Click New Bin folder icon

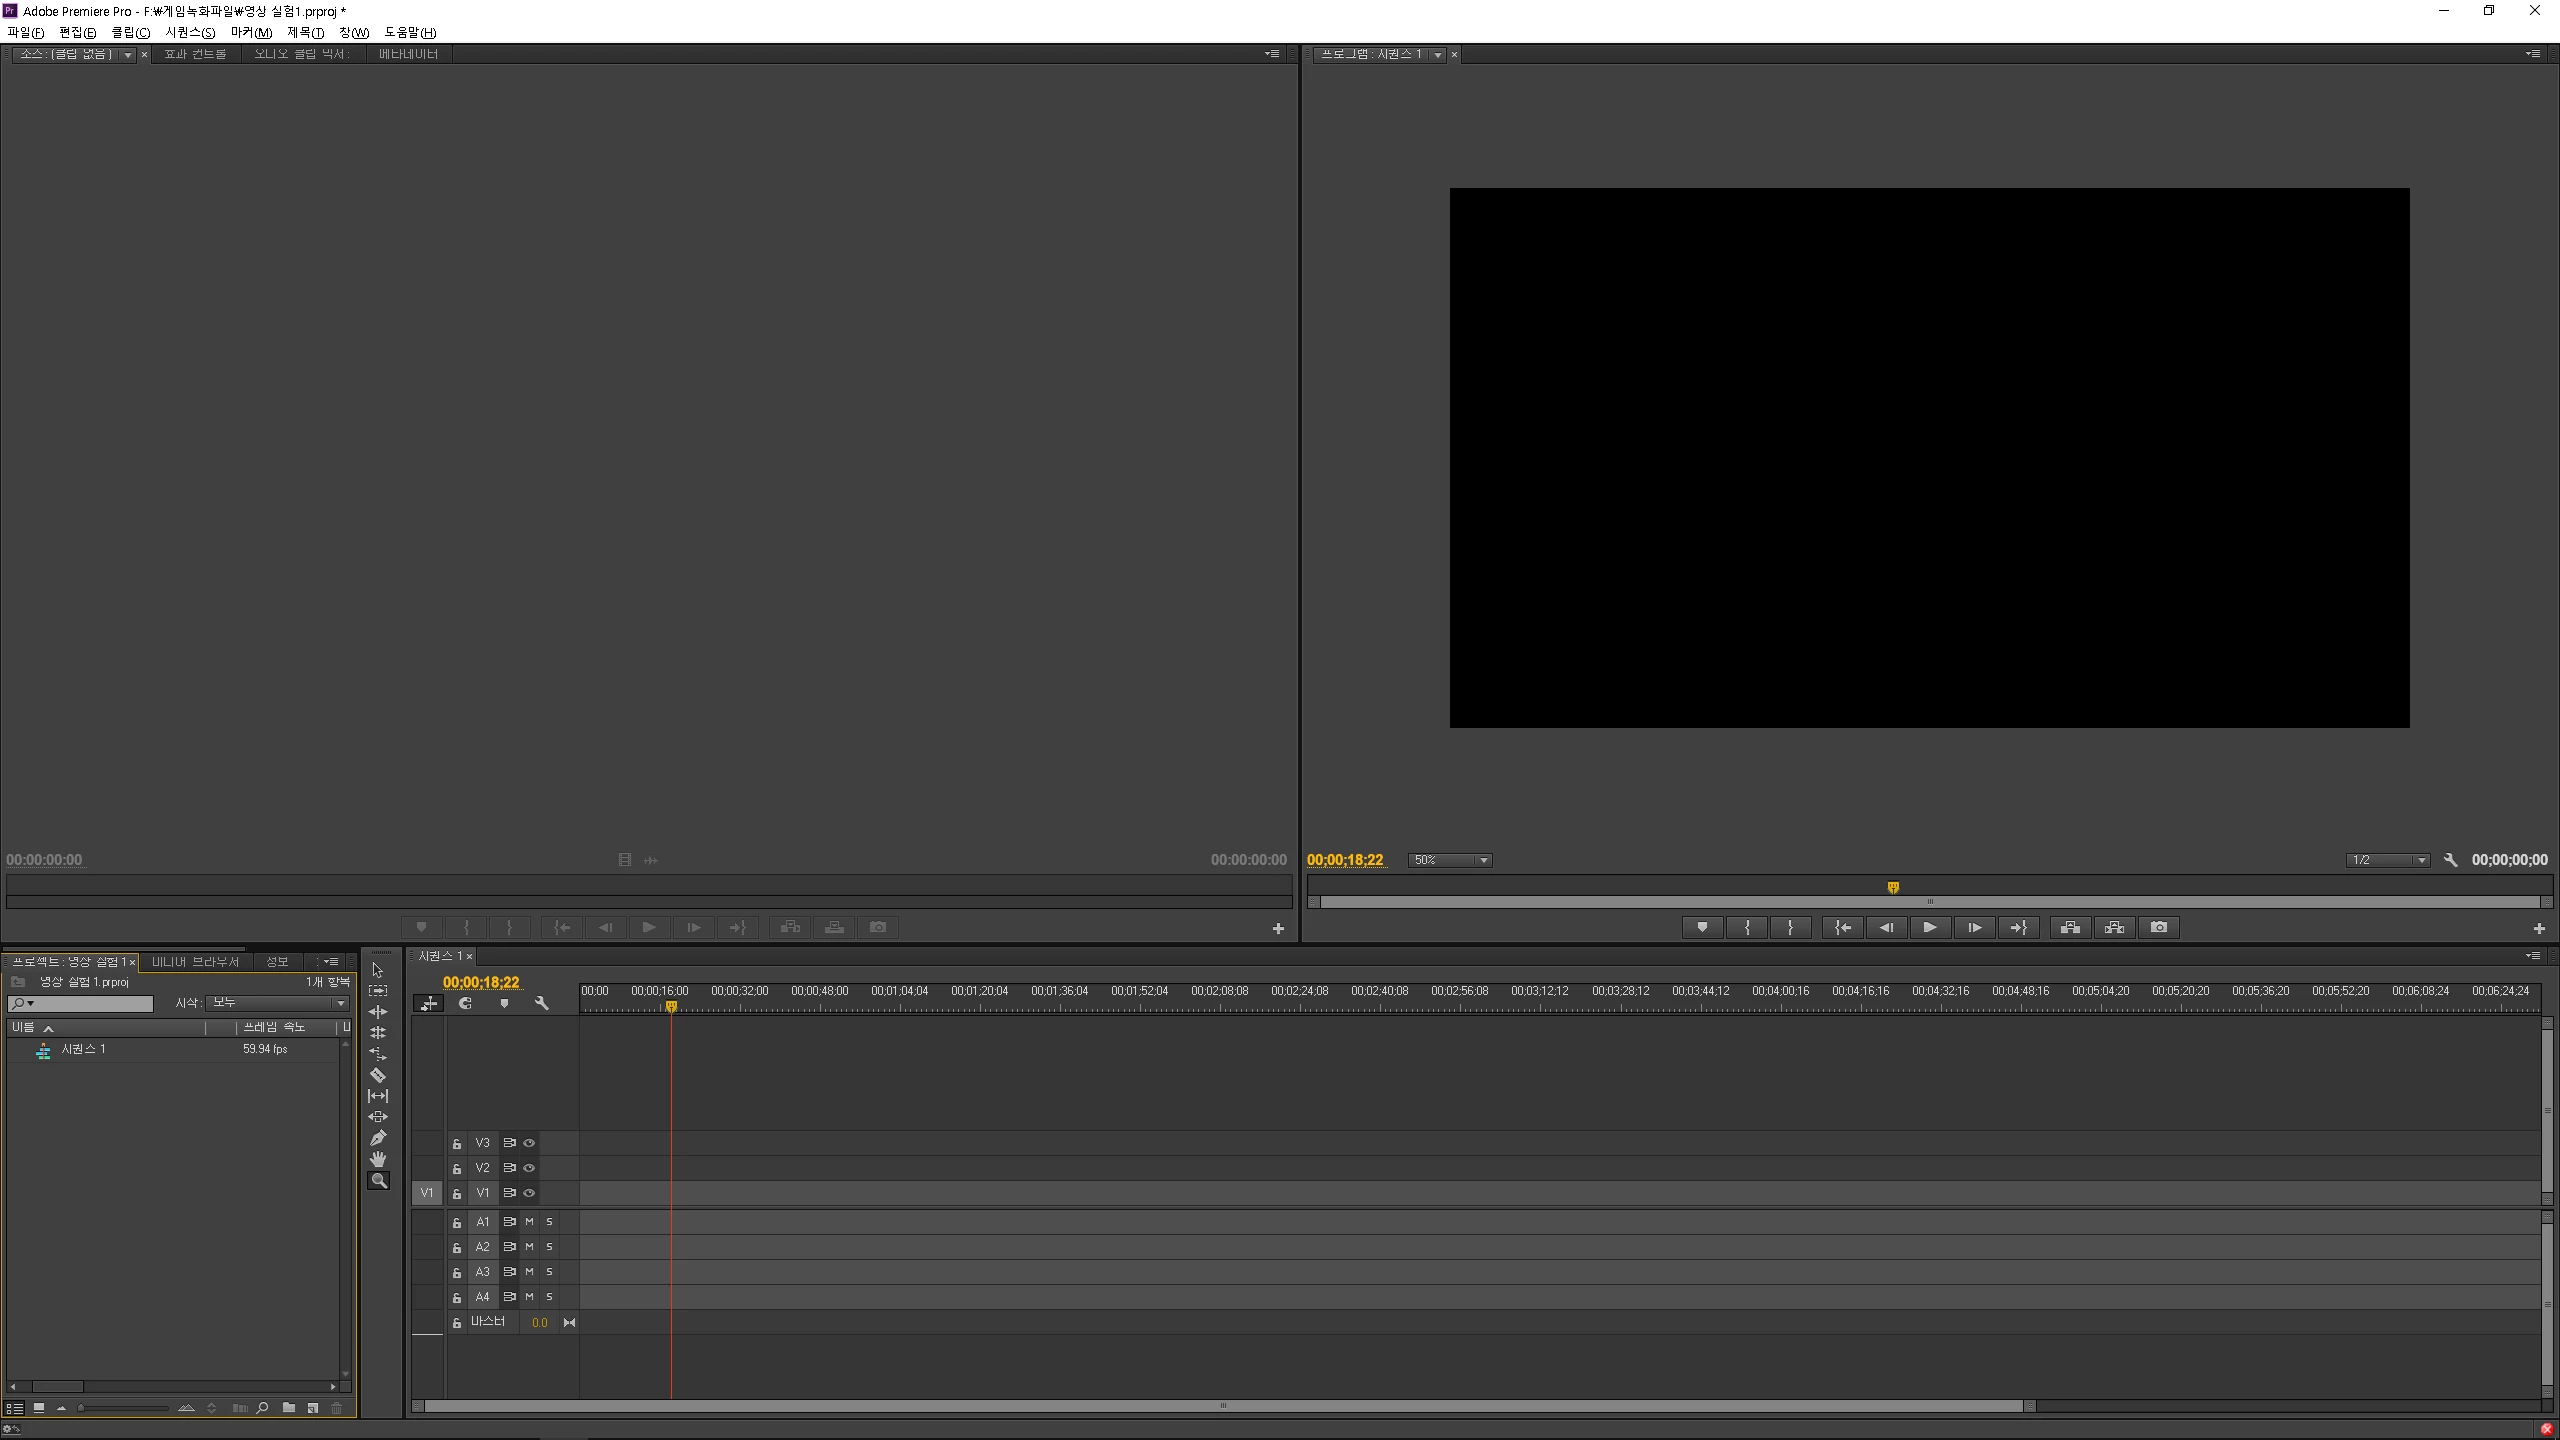[289, 1408]
